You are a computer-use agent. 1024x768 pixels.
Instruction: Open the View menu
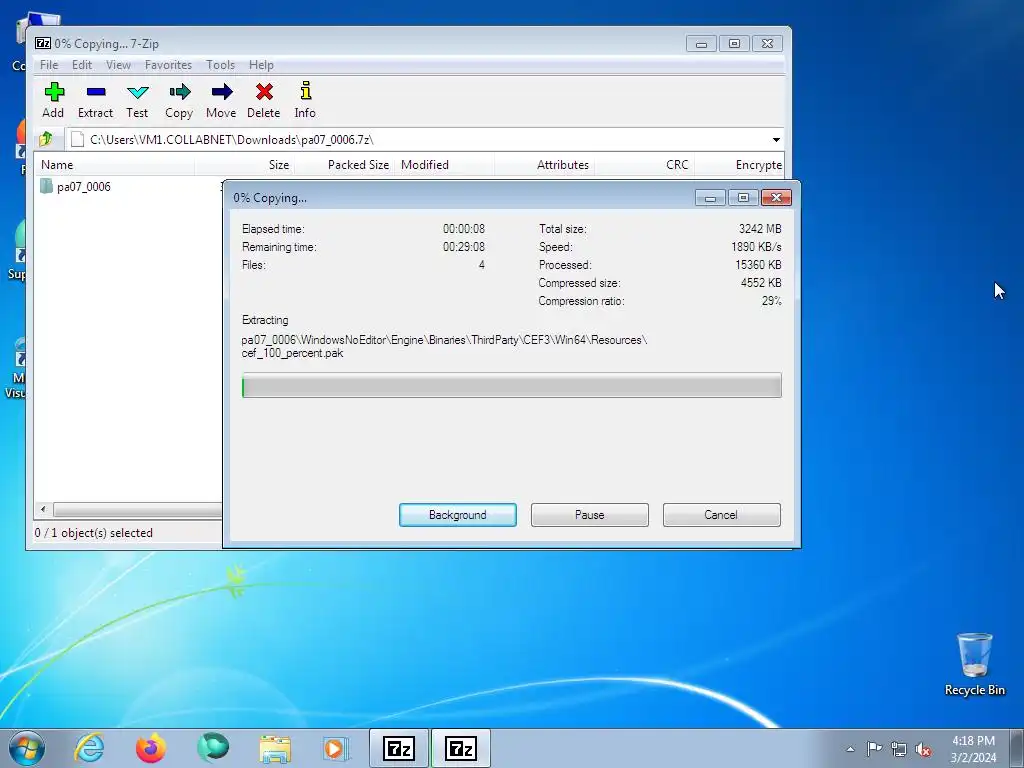click(x=118, y=65)
